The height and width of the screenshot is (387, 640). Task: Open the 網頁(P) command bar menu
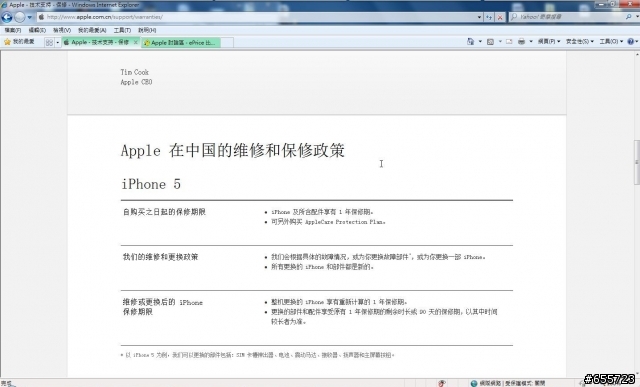[x=549, y=42]
